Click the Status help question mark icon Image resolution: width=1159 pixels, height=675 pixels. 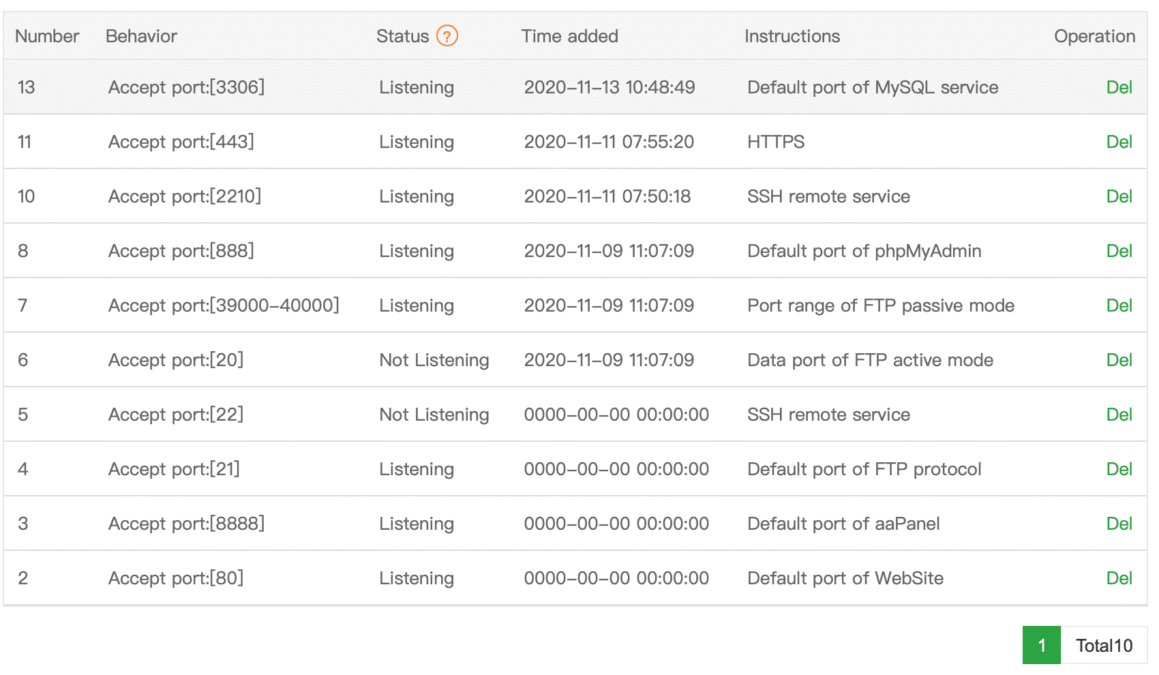[447, 36]
